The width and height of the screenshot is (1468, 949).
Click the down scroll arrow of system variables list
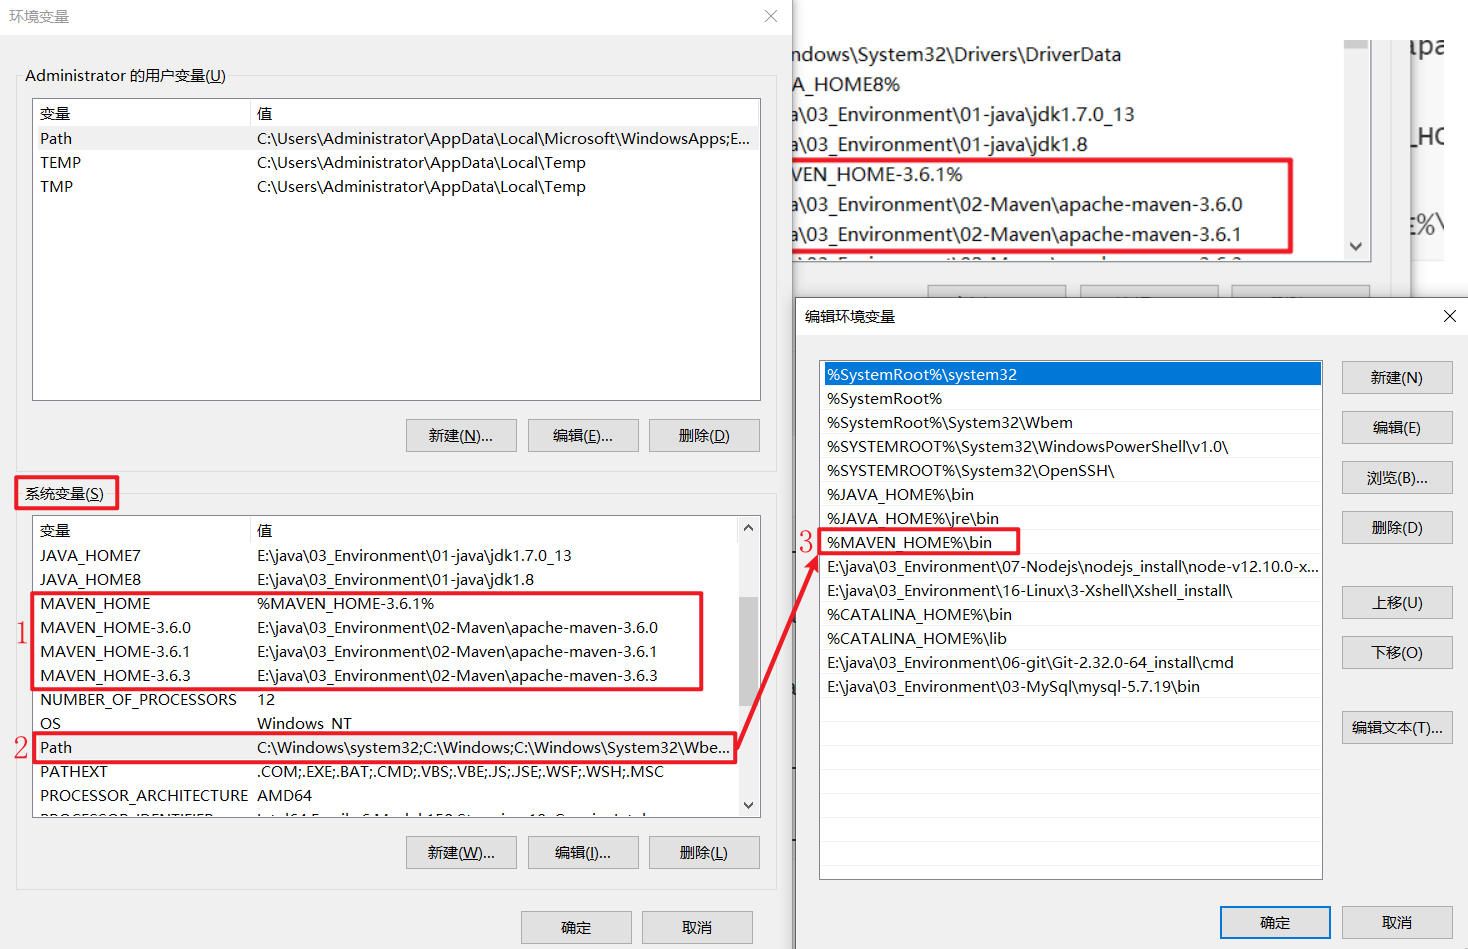748,805
